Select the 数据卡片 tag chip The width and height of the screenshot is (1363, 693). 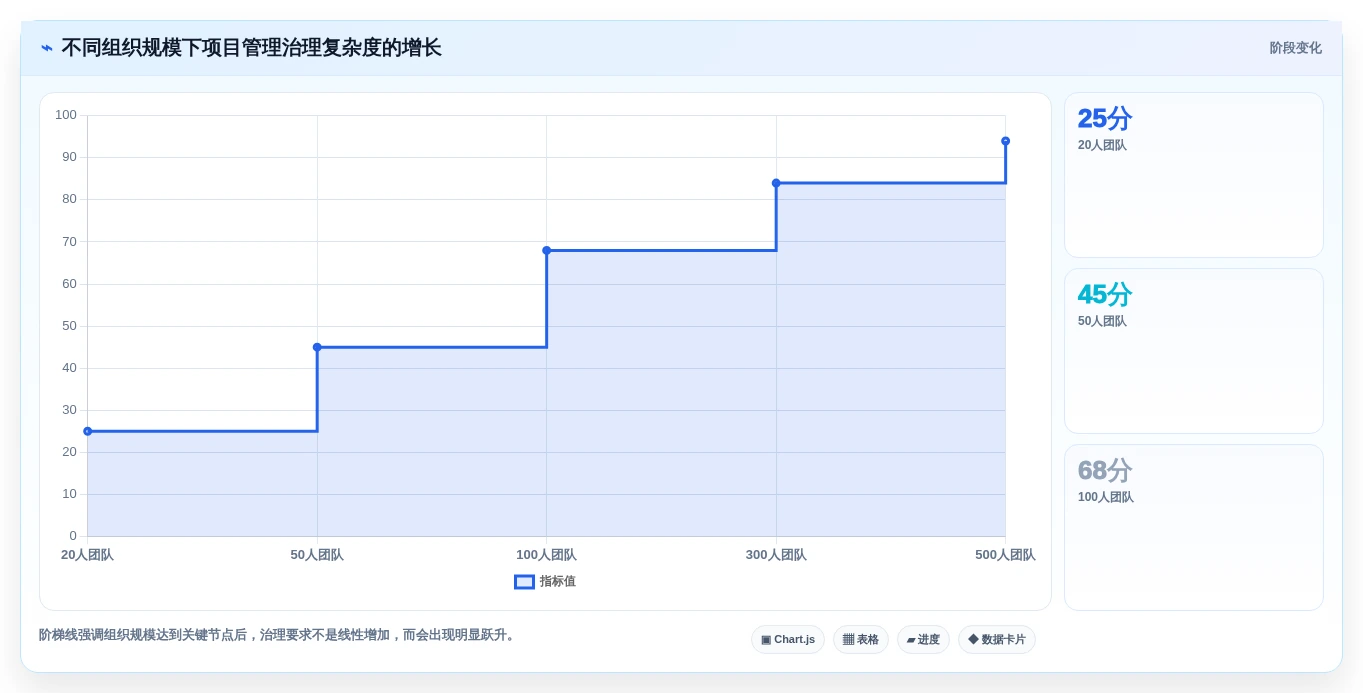pos(997,640)
